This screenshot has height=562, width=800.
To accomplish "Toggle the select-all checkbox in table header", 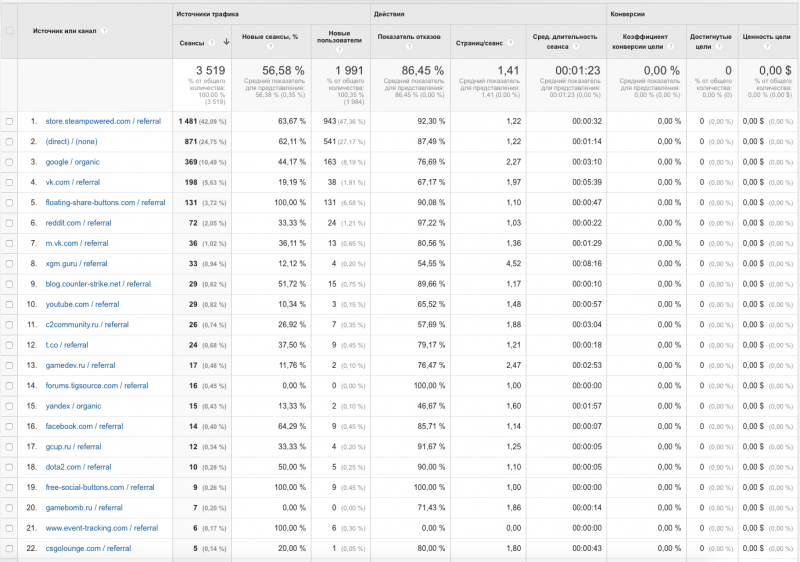I will pyautogui.click(x=10, y=30).
